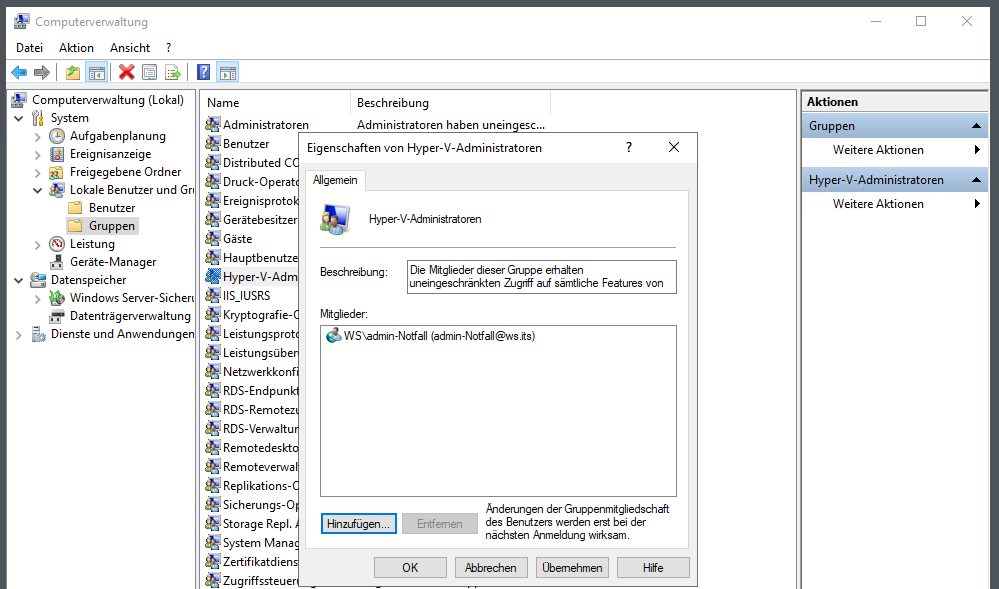Click the blue Help toolbar icon

click(x=204, y=73)
